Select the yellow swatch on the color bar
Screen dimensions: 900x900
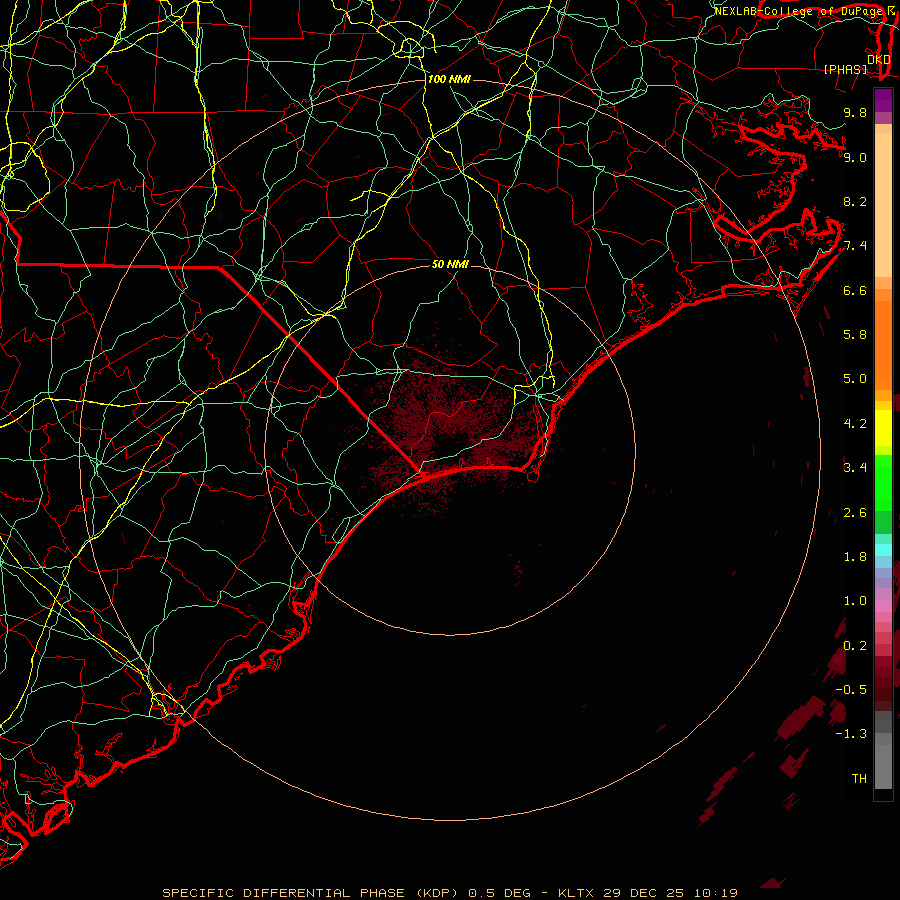pos(883,428)
